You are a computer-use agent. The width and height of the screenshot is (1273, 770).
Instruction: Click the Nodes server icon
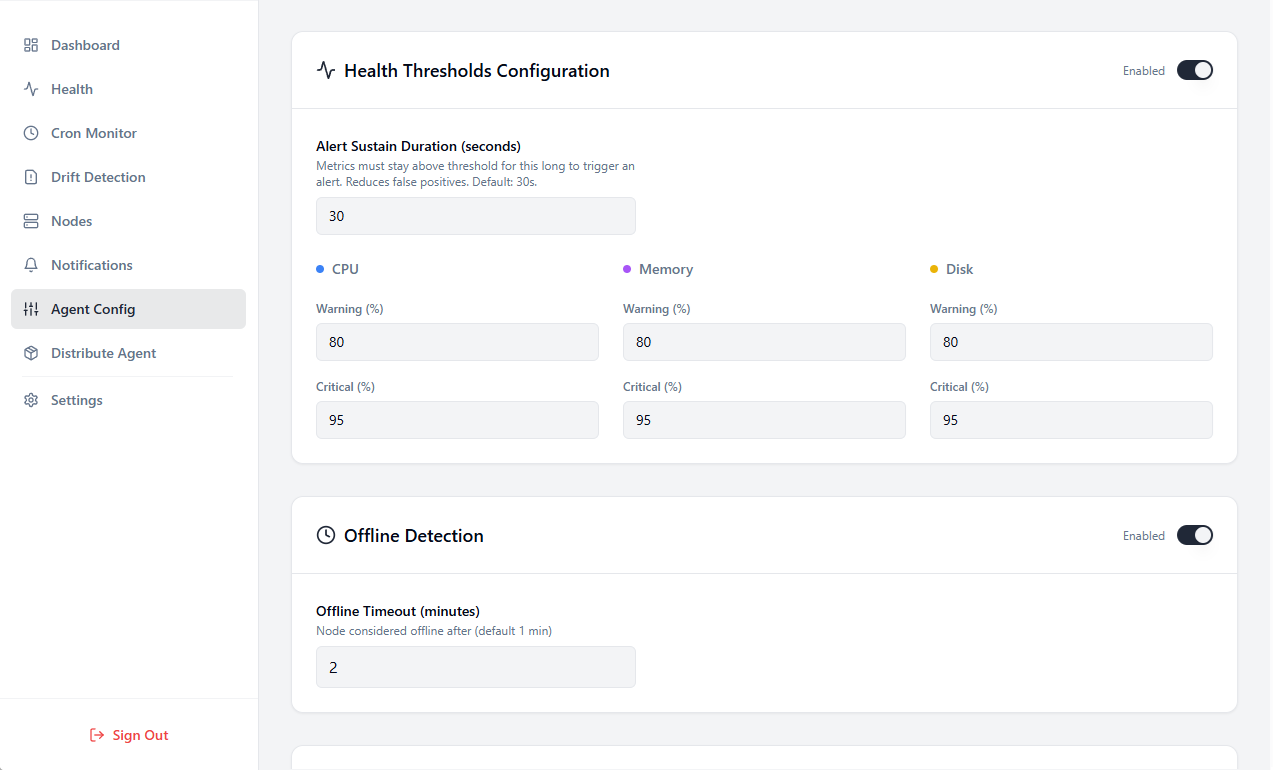click(31, 221)
